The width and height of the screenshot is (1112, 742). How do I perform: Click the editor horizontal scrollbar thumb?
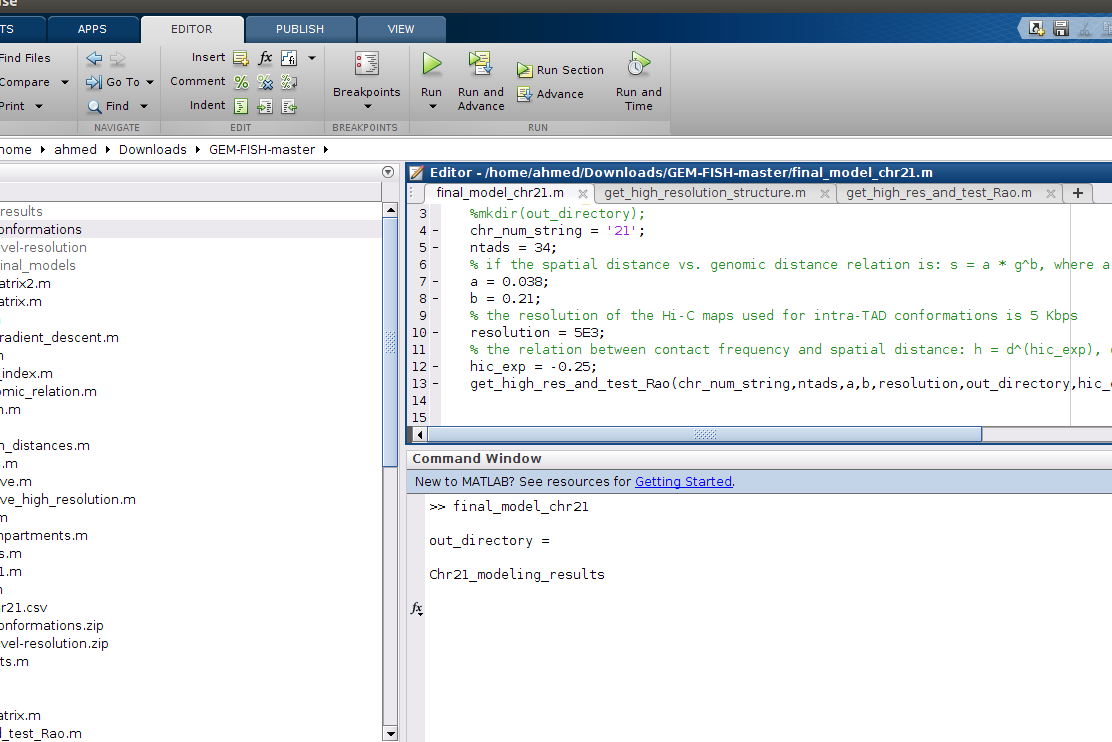coord(705,434)
